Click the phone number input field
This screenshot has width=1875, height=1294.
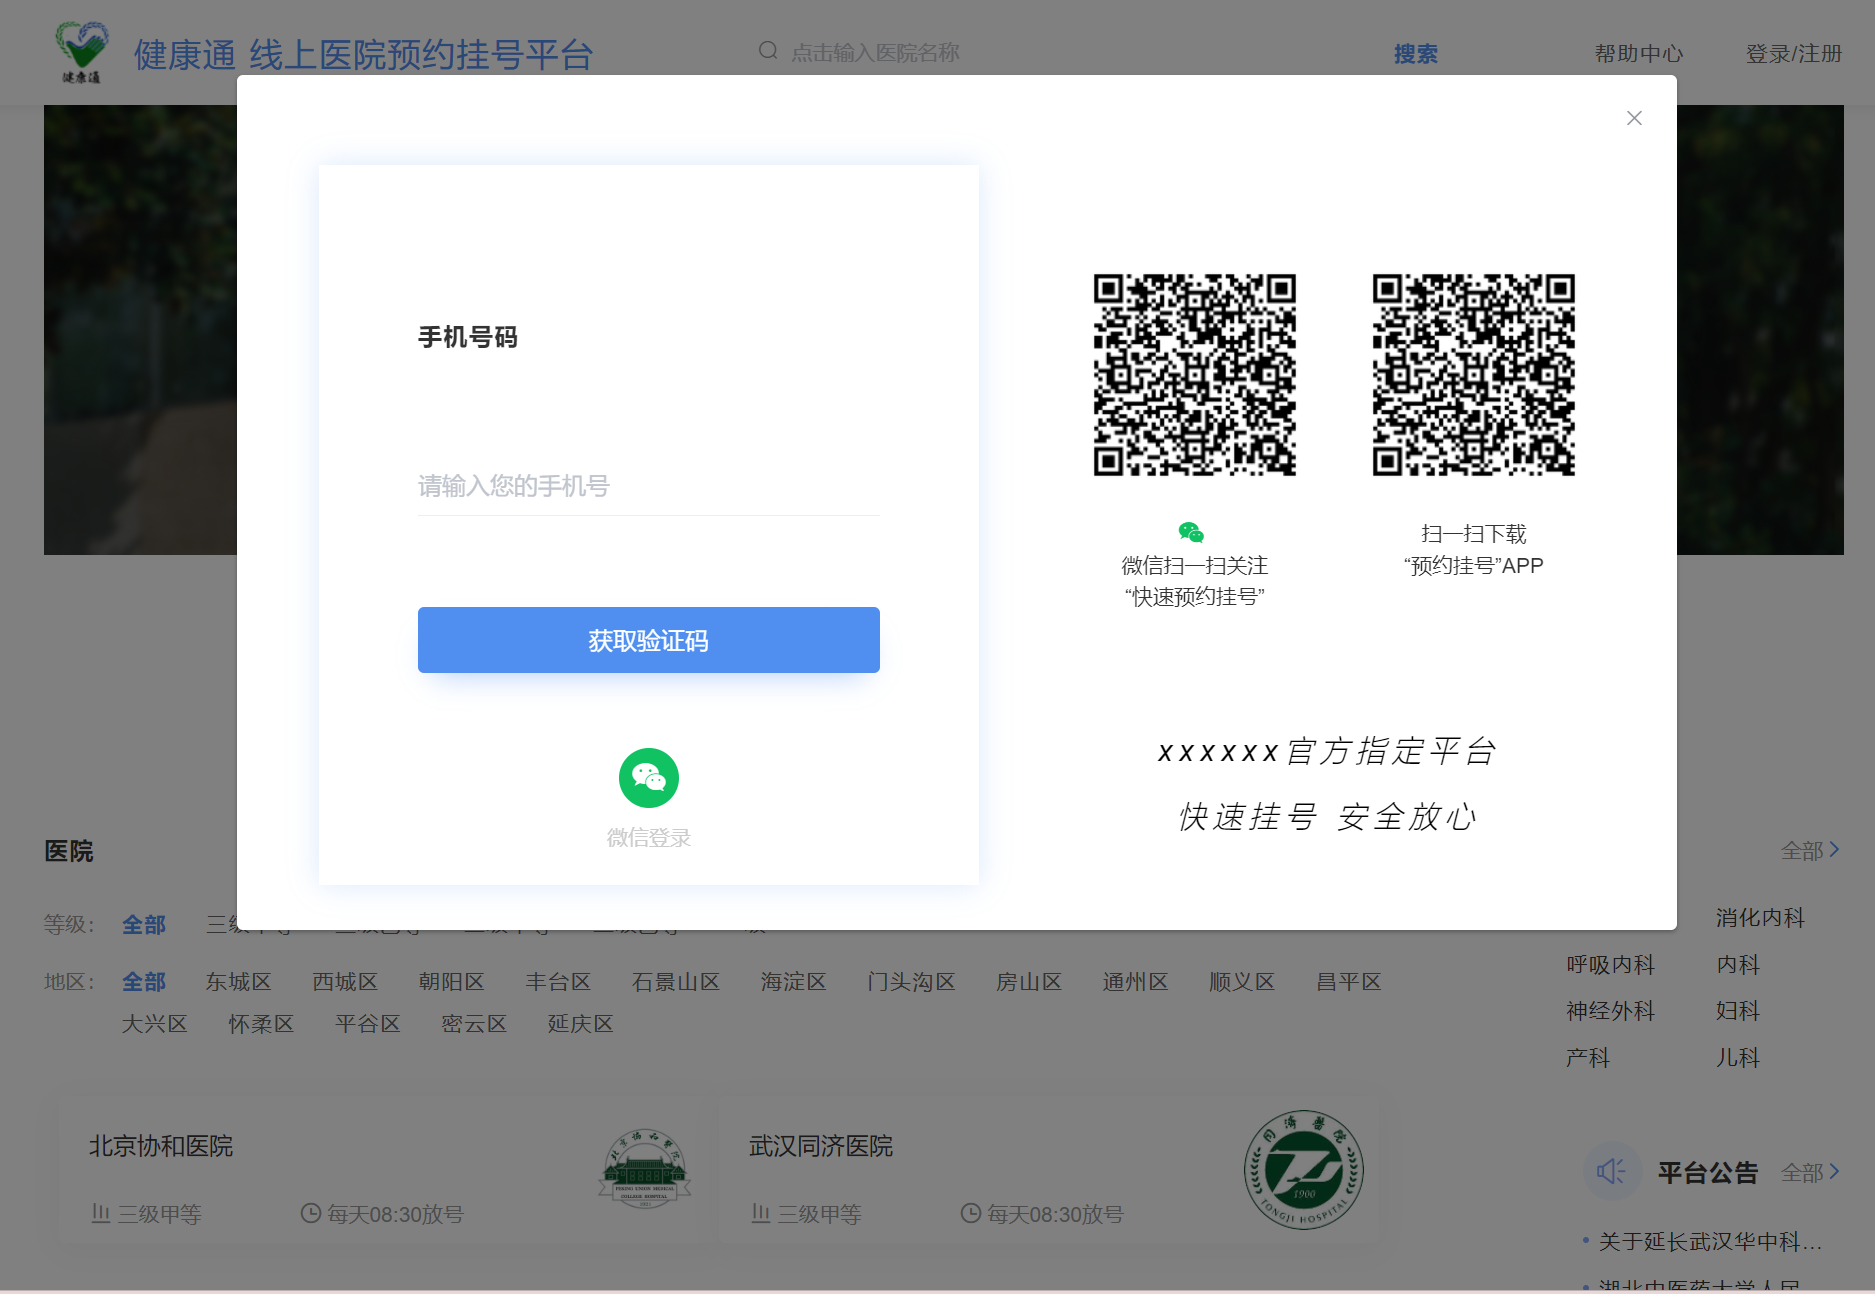(649, 486)
